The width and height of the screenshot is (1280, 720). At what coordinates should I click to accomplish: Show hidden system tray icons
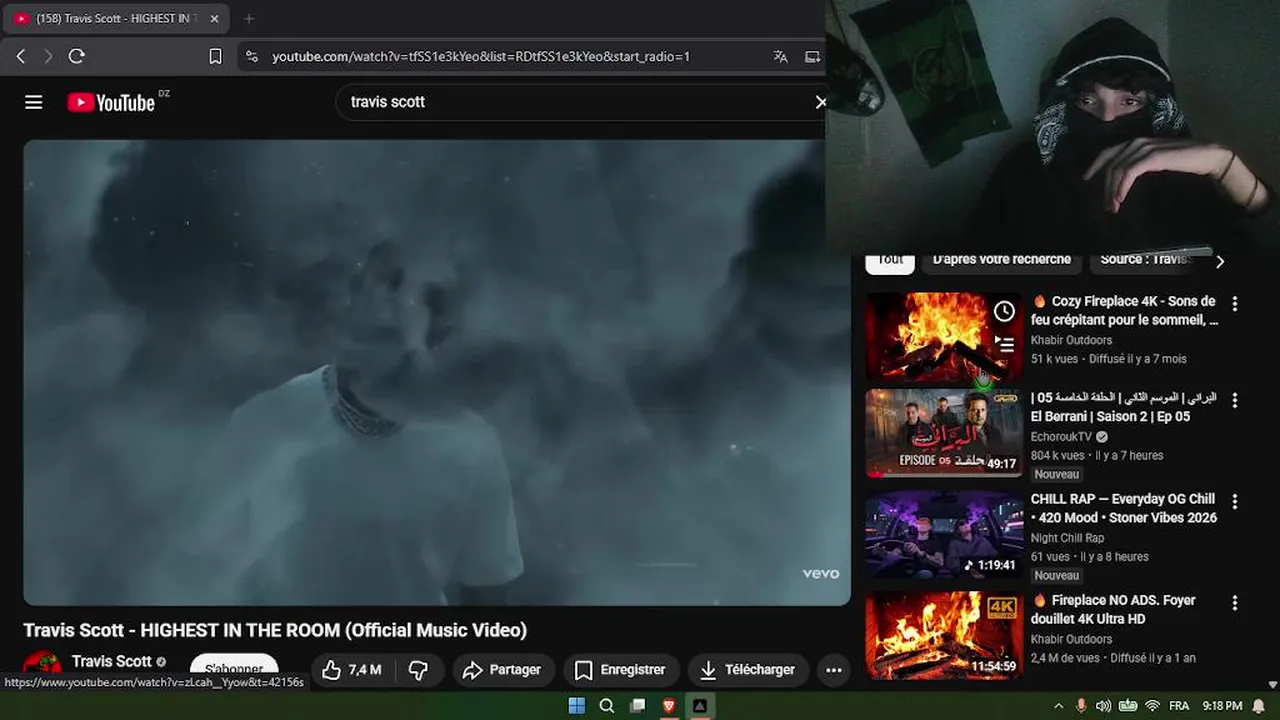[x=1058, y=706]
